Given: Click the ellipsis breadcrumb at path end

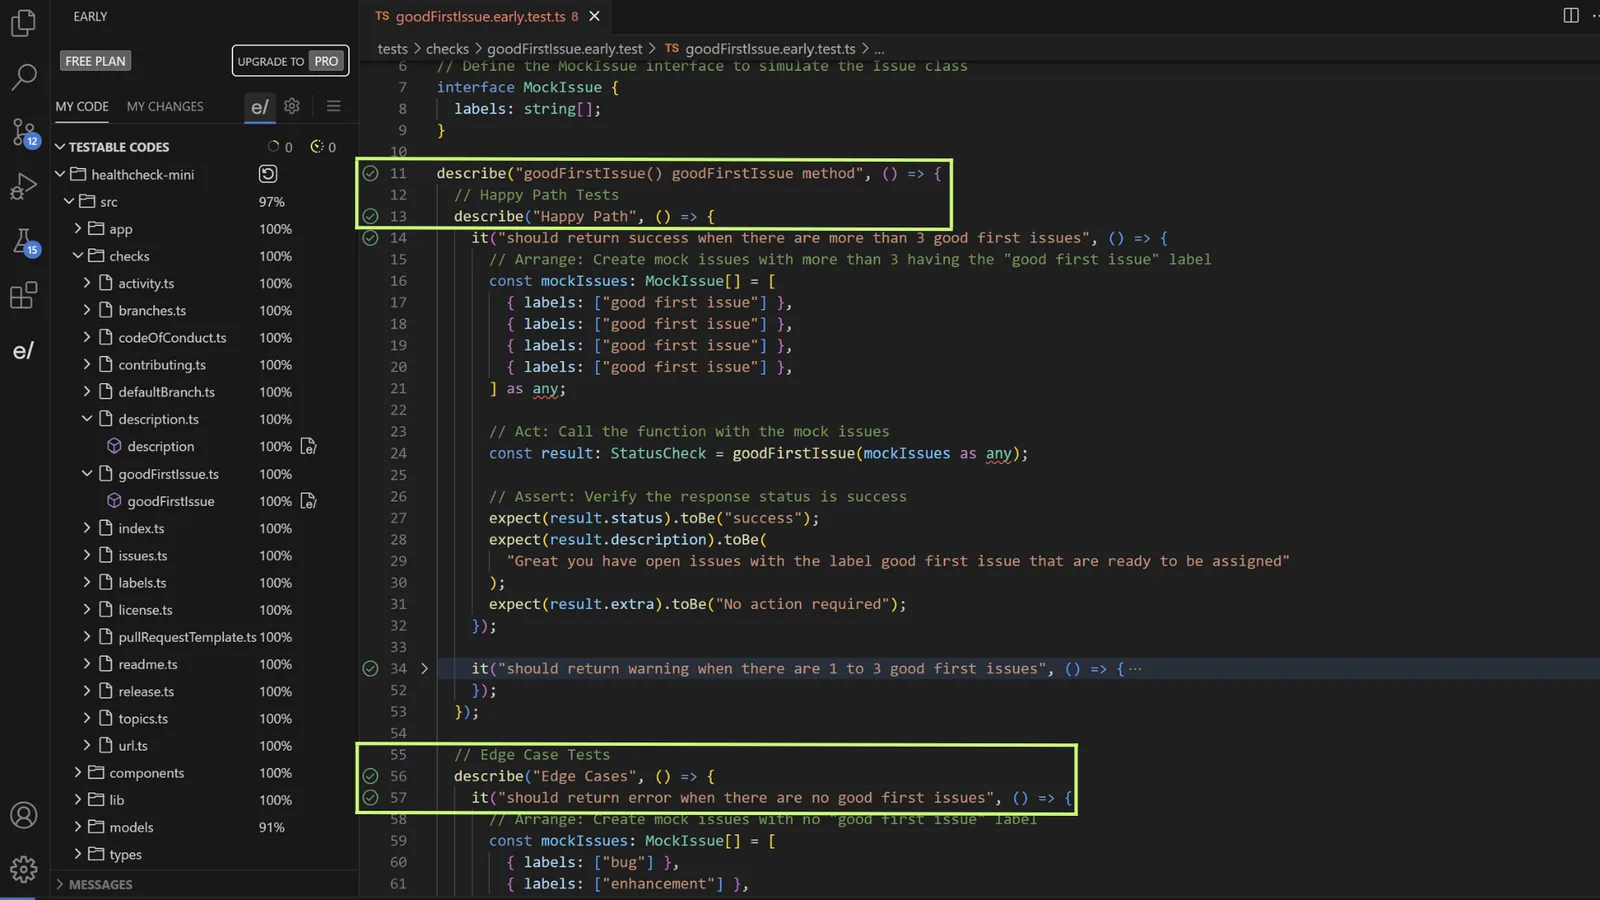Looking at the screenshot, I should point(879,48).
